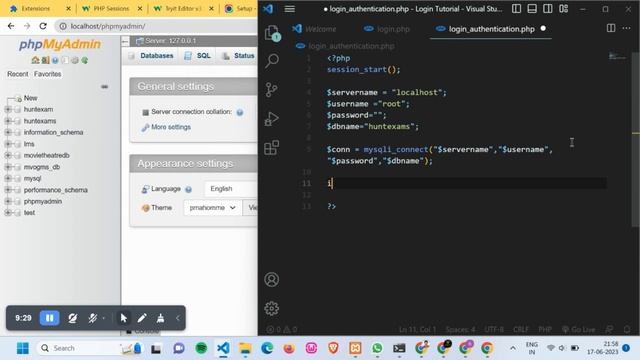Open the Language dropdown showing English
Screen dimensions: 640x360
(231, 189)
